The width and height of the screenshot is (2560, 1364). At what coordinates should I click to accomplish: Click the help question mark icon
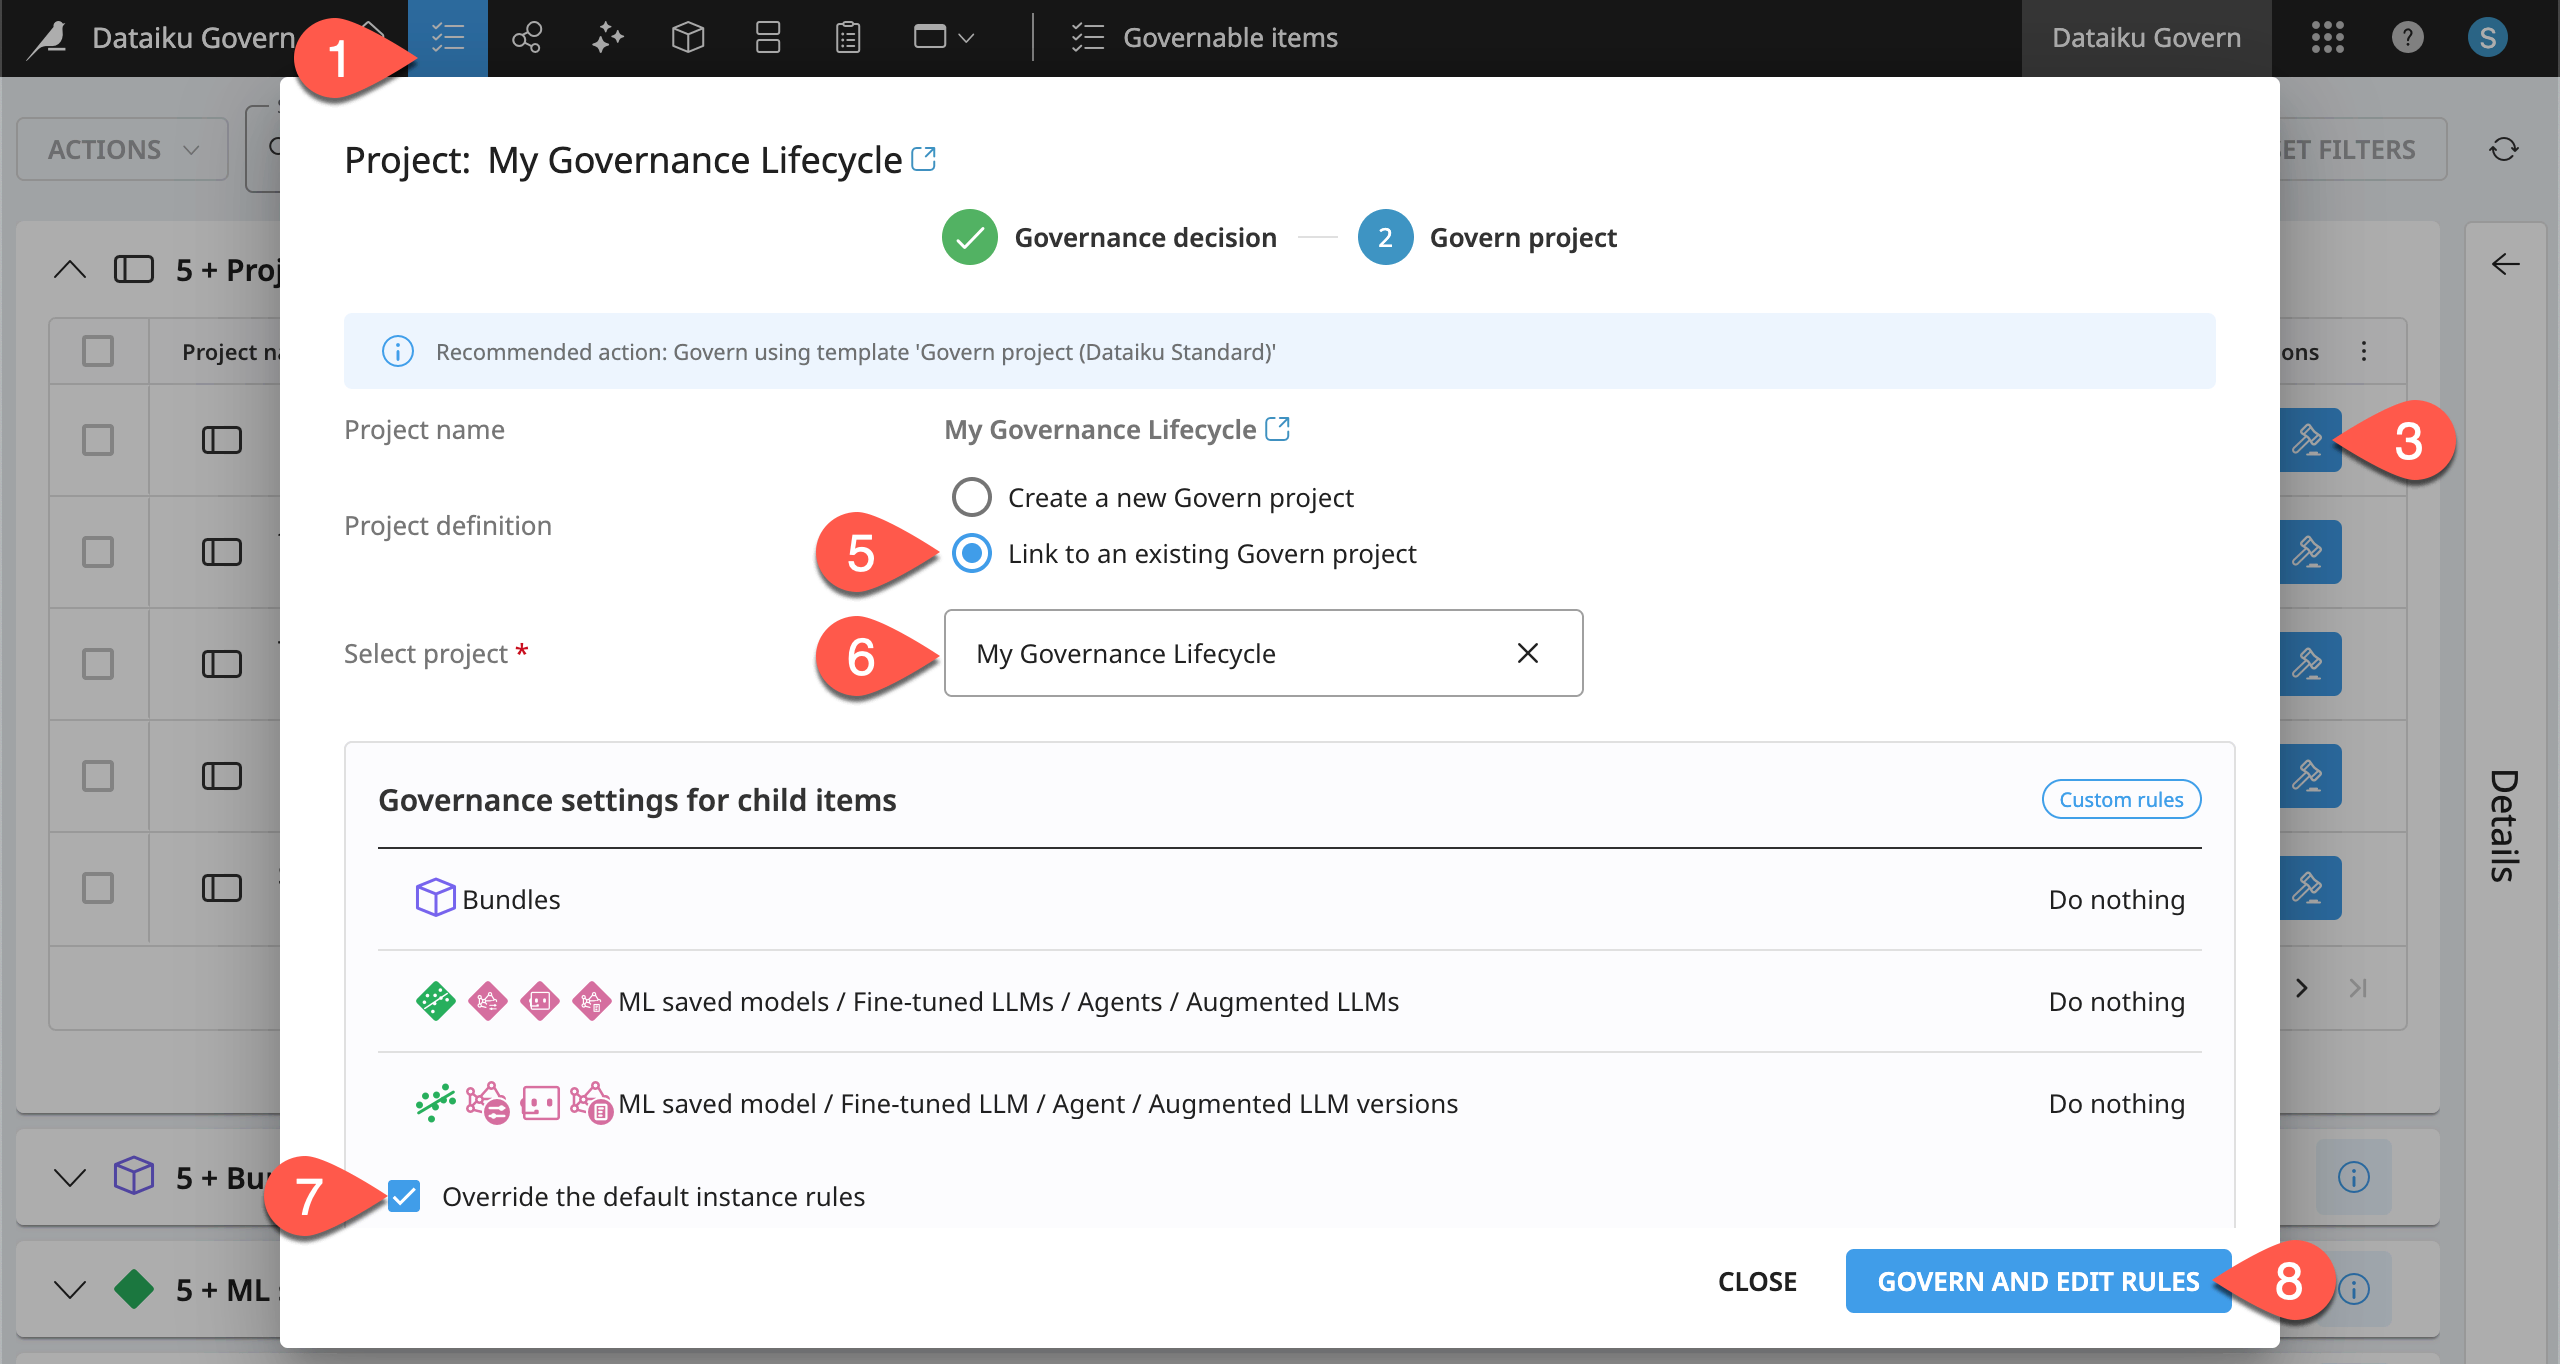(x=2408, y=37)
